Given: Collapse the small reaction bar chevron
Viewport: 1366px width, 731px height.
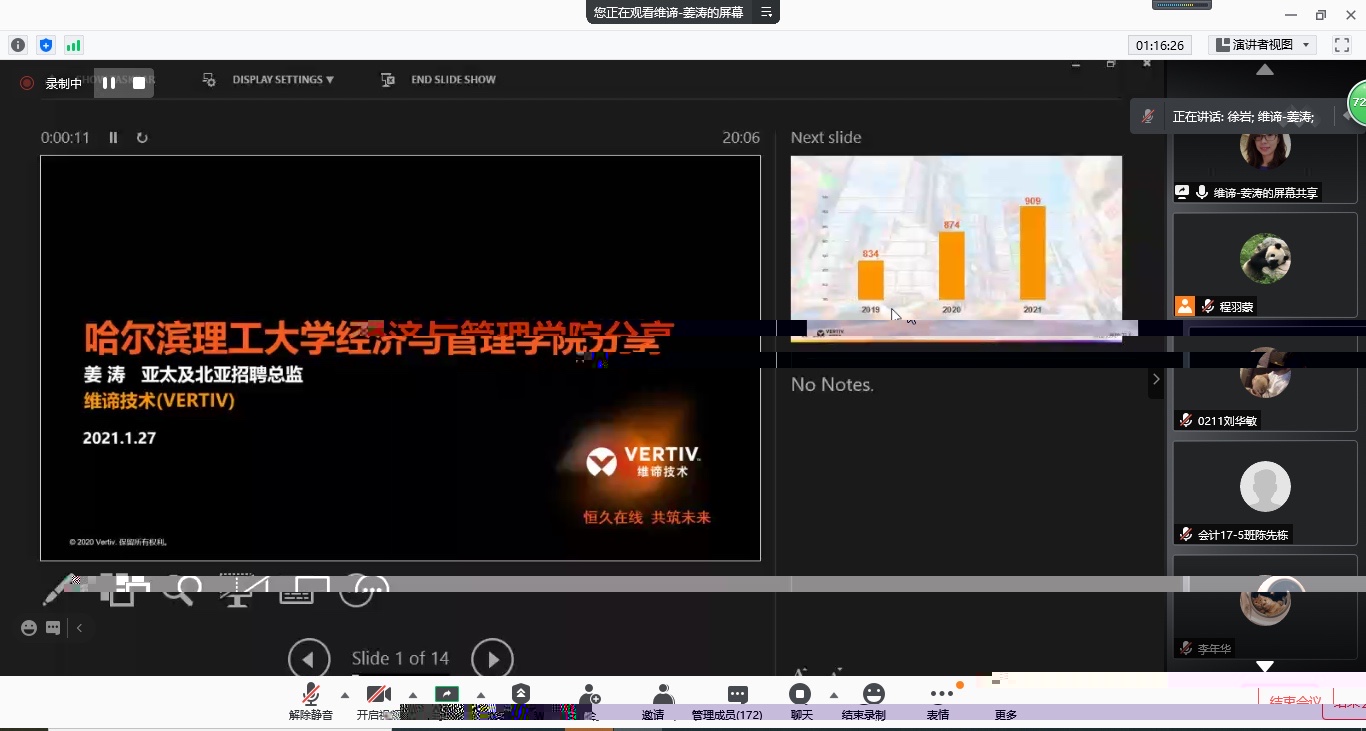Looking at the screenshot, I should tap(79, 628).
